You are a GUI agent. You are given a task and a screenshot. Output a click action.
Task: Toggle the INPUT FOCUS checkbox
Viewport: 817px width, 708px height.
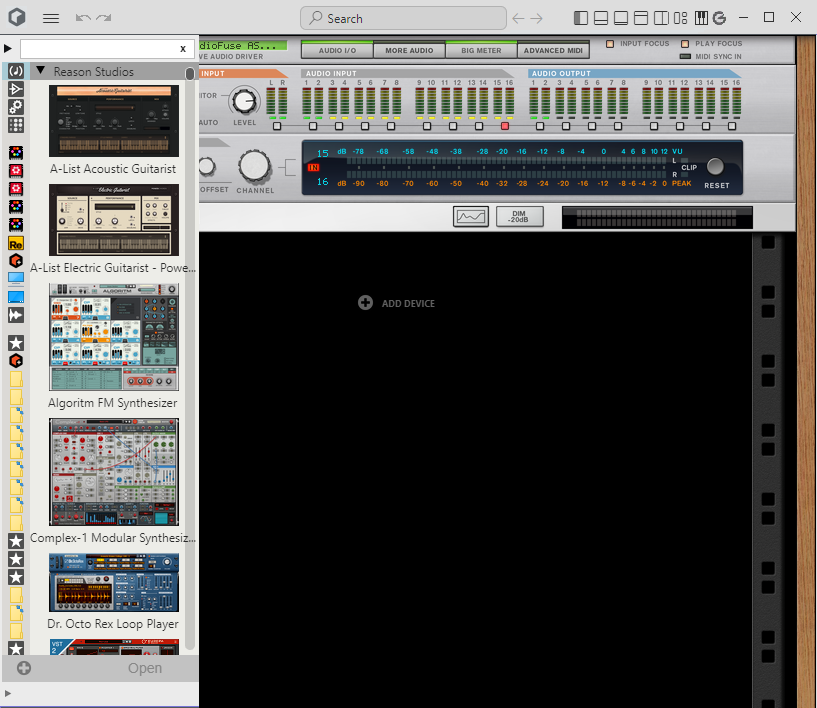[610, 44]
